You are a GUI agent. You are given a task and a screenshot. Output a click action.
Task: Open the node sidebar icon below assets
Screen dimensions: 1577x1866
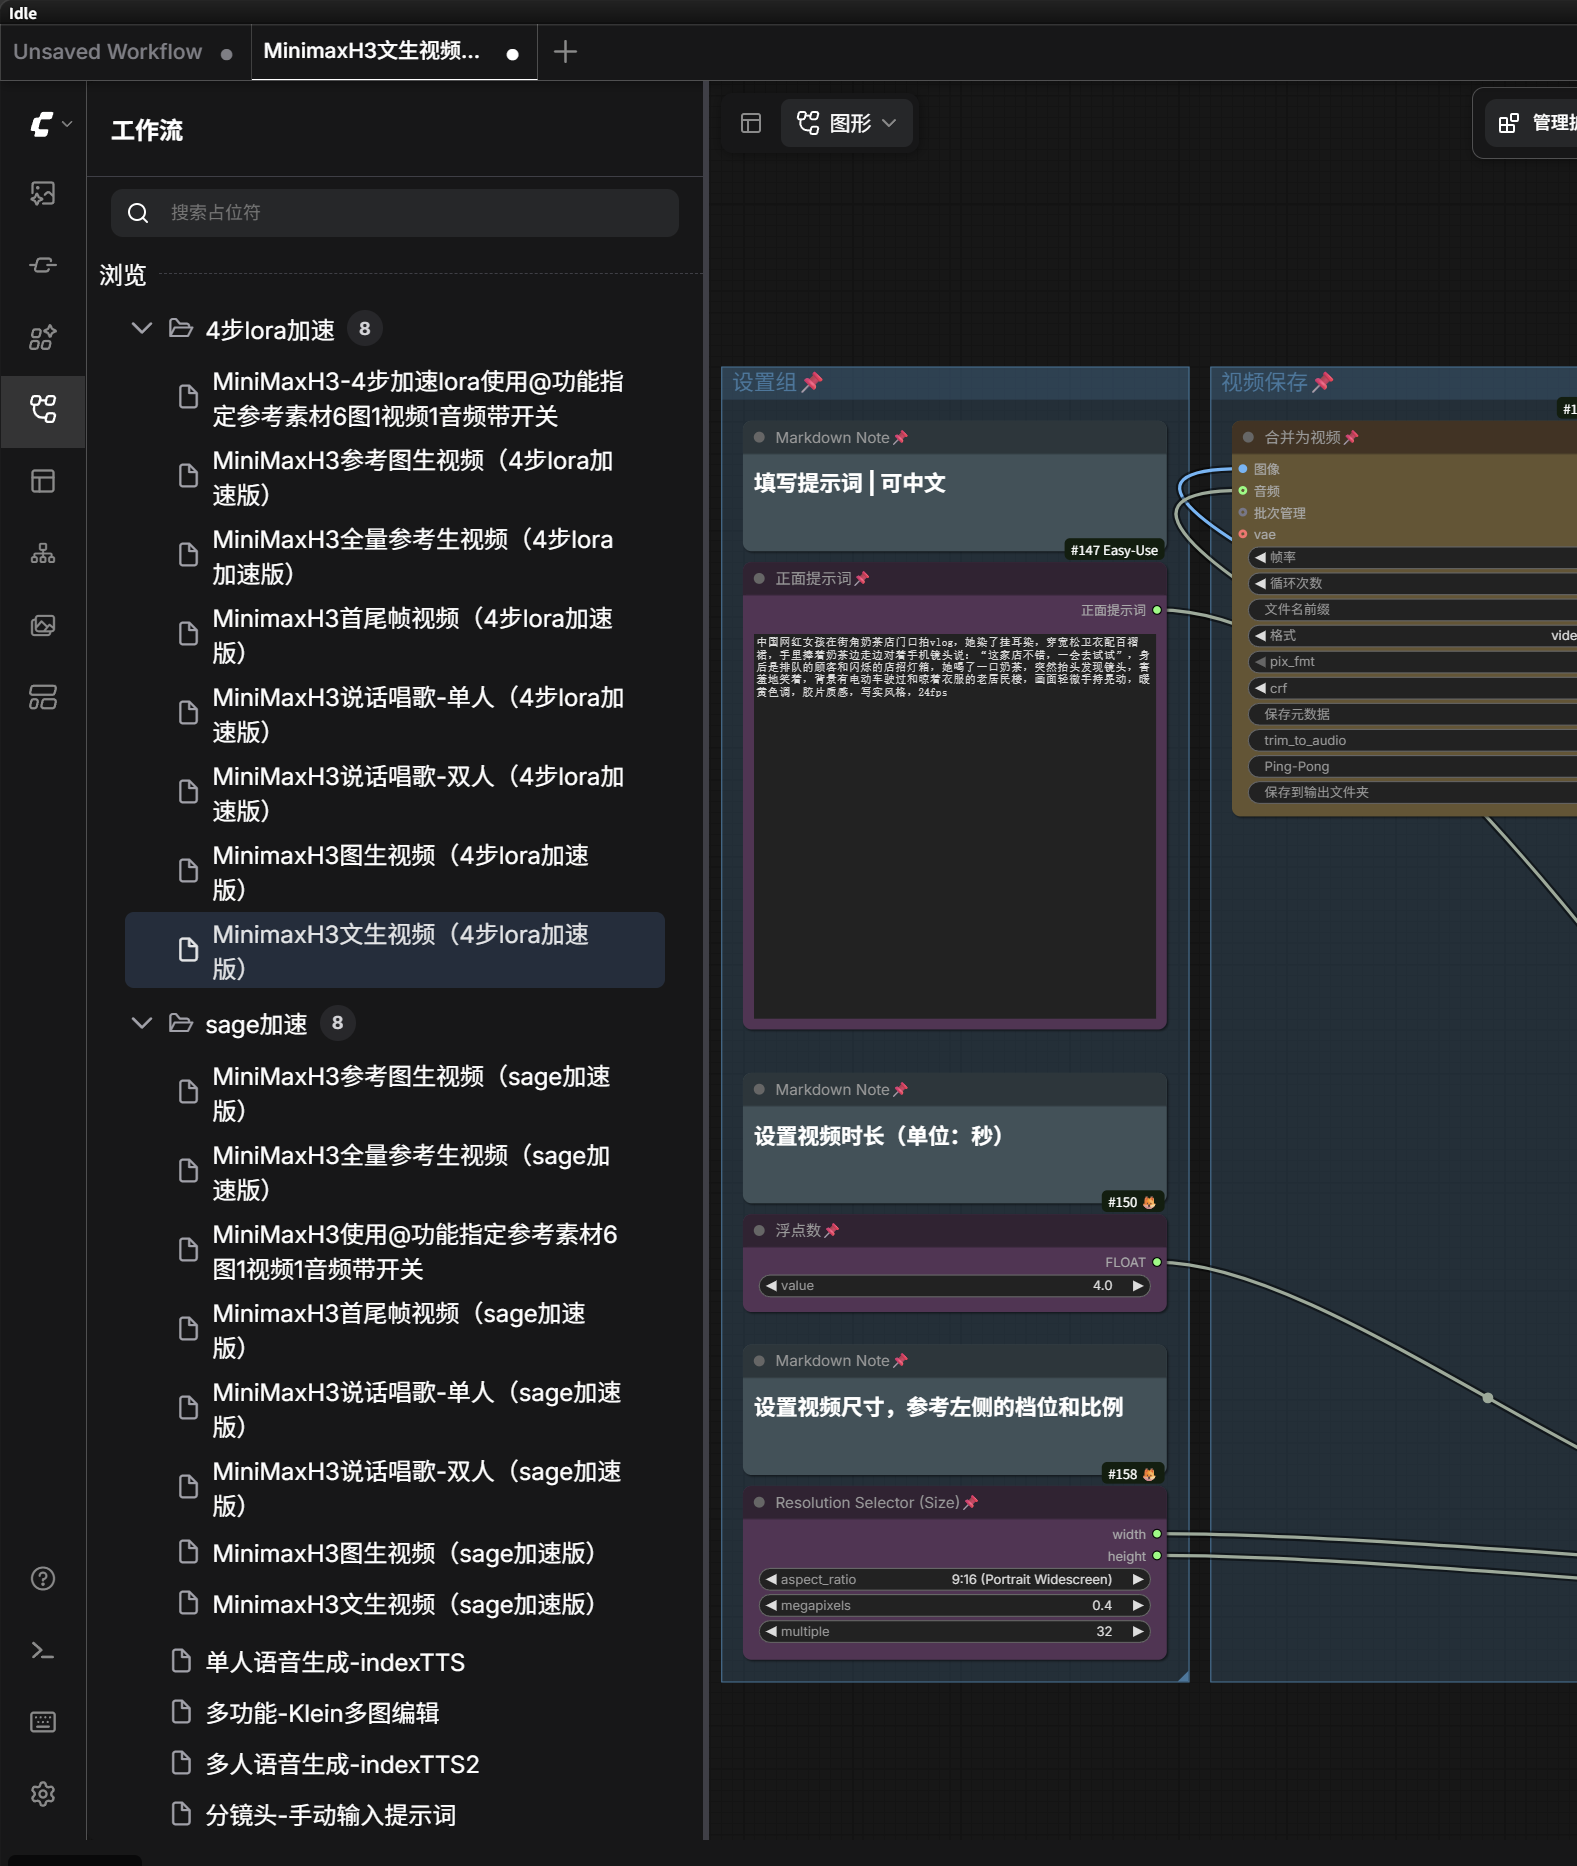[42, 265]
